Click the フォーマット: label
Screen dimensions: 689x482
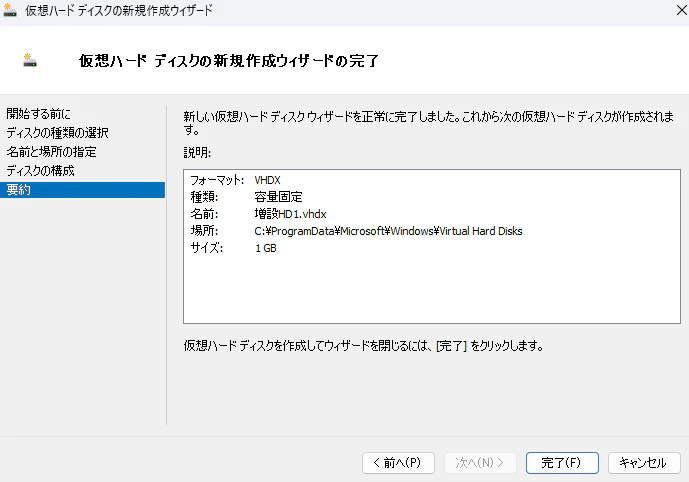point(217,180)
